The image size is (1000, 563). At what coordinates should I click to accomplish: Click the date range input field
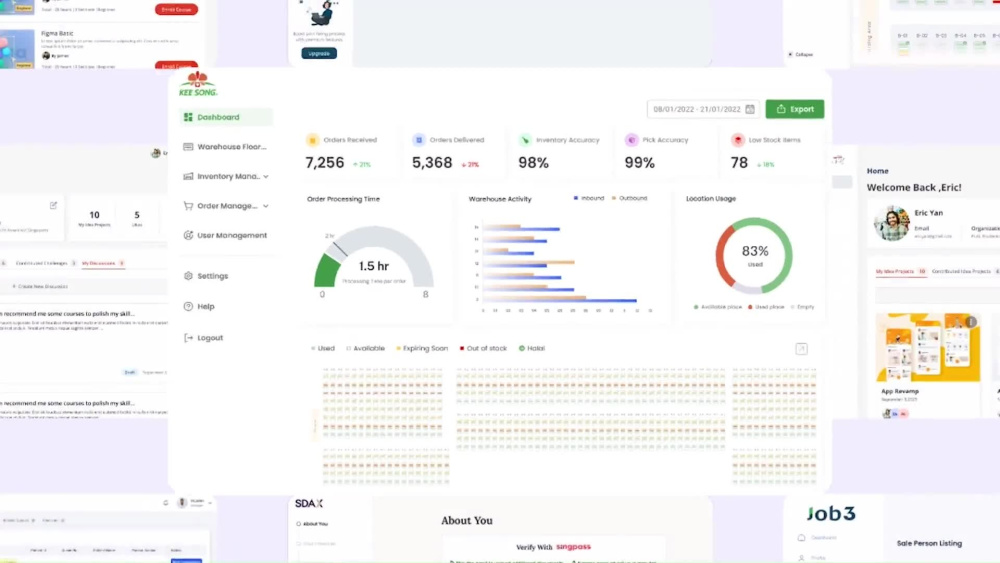[x=703, y=109]
